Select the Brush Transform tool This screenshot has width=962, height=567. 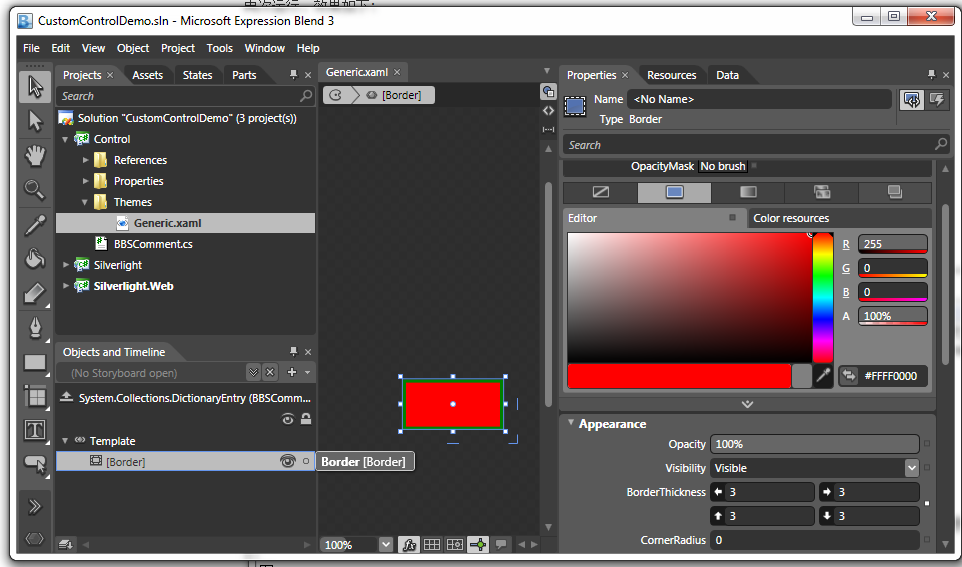point(35,293)
